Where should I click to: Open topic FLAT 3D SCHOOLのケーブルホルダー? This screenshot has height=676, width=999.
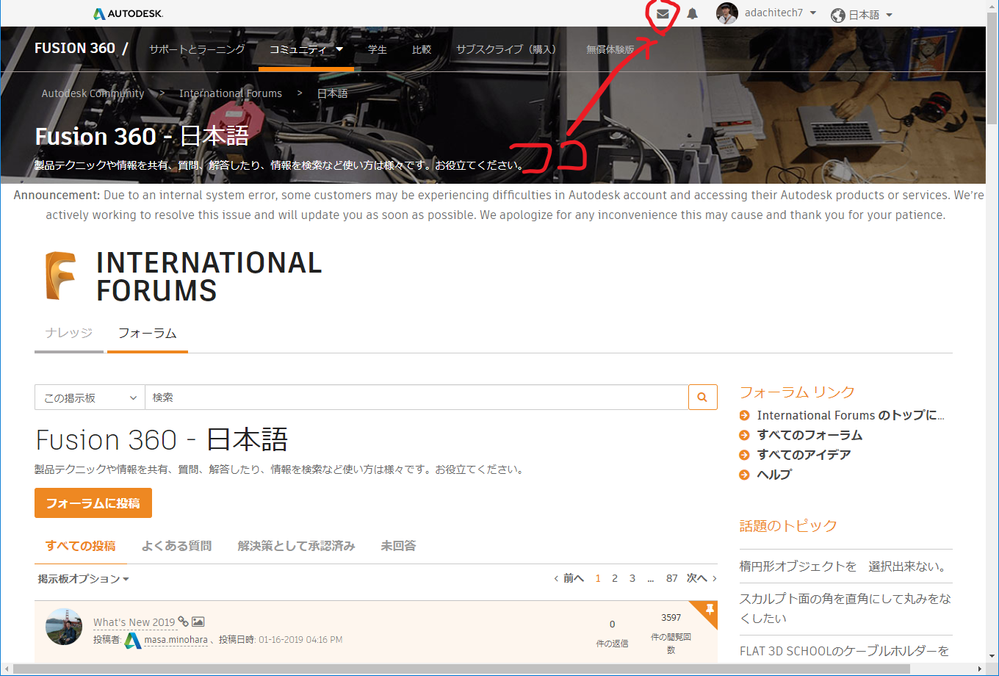(844, 651)
